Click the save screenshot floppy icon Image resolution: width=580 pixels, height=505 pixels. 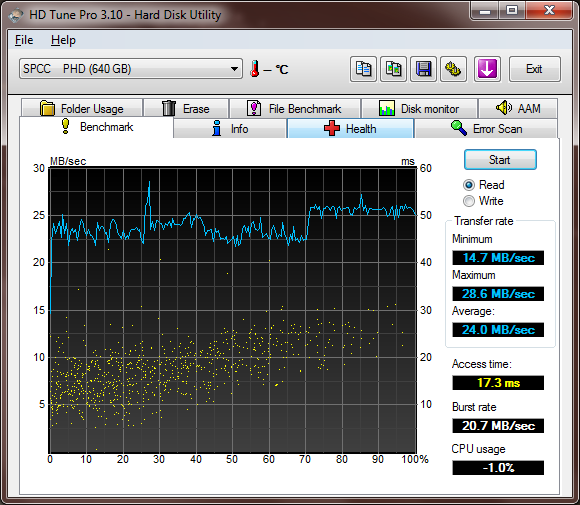(x=424, y=69)
